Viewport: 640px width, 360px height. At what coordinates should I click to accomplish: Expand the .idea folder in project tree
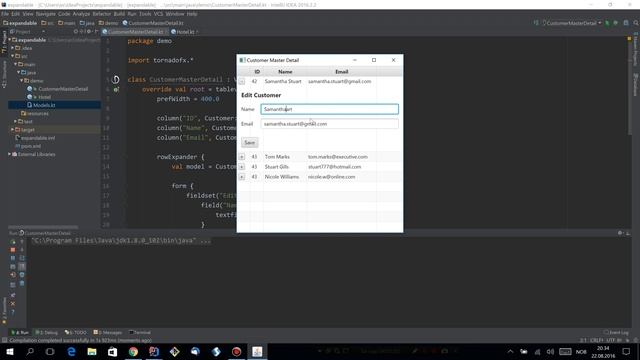point(13,48)
